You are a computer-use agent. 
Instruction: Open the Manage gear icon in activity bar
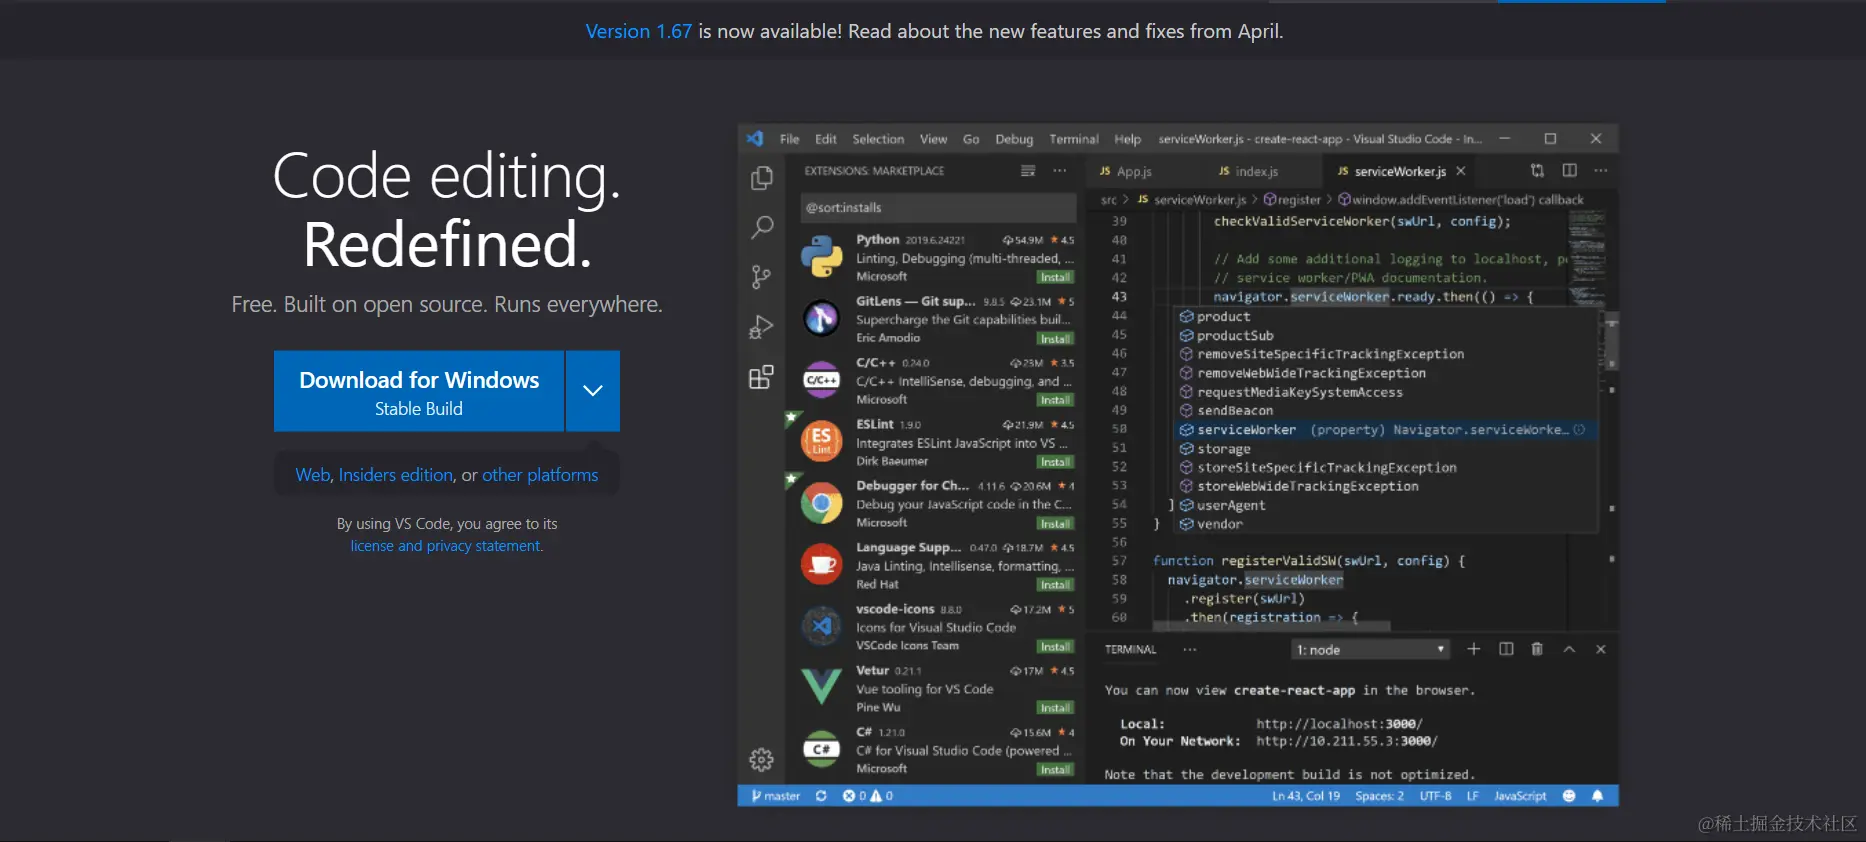point(762,760)
